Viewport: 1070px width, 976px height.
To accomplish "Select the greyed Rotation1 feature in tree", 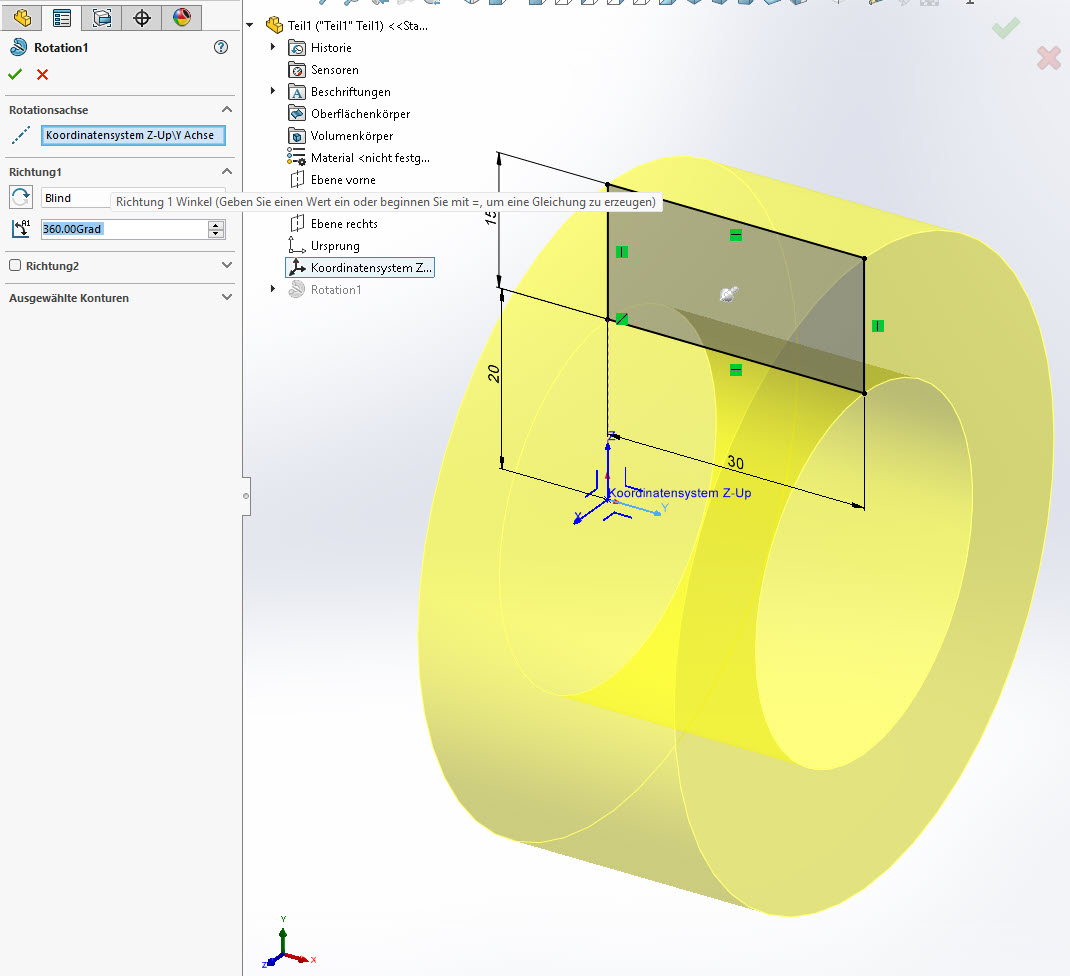I will pos(325,289).
